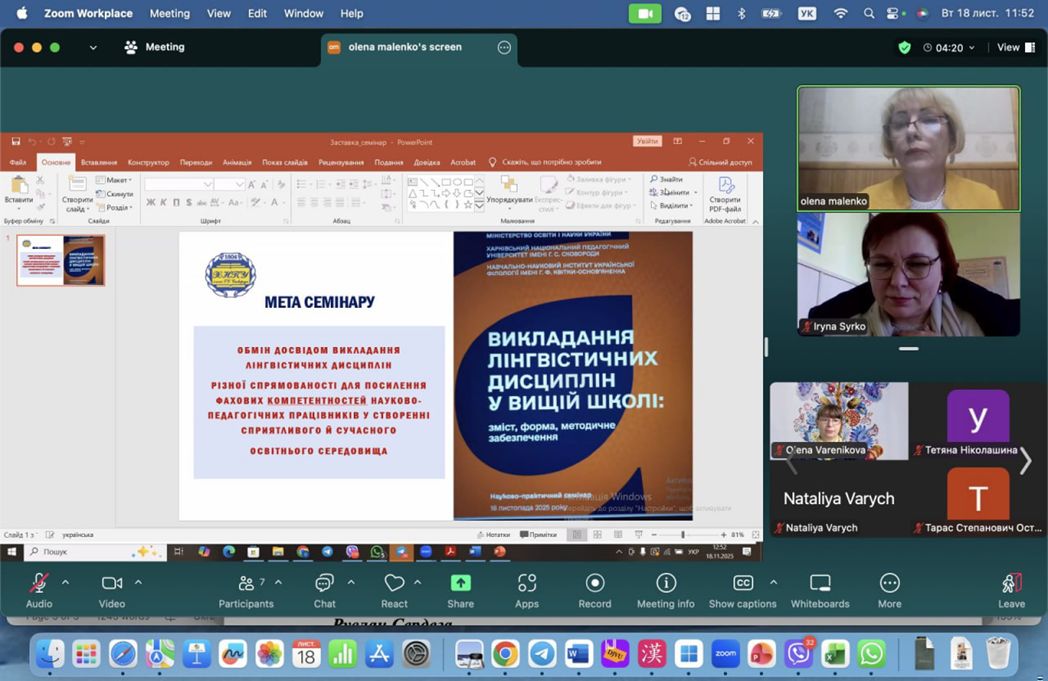
Task: Click More in the meeting toolbar
Action: [x=889, y=584]
